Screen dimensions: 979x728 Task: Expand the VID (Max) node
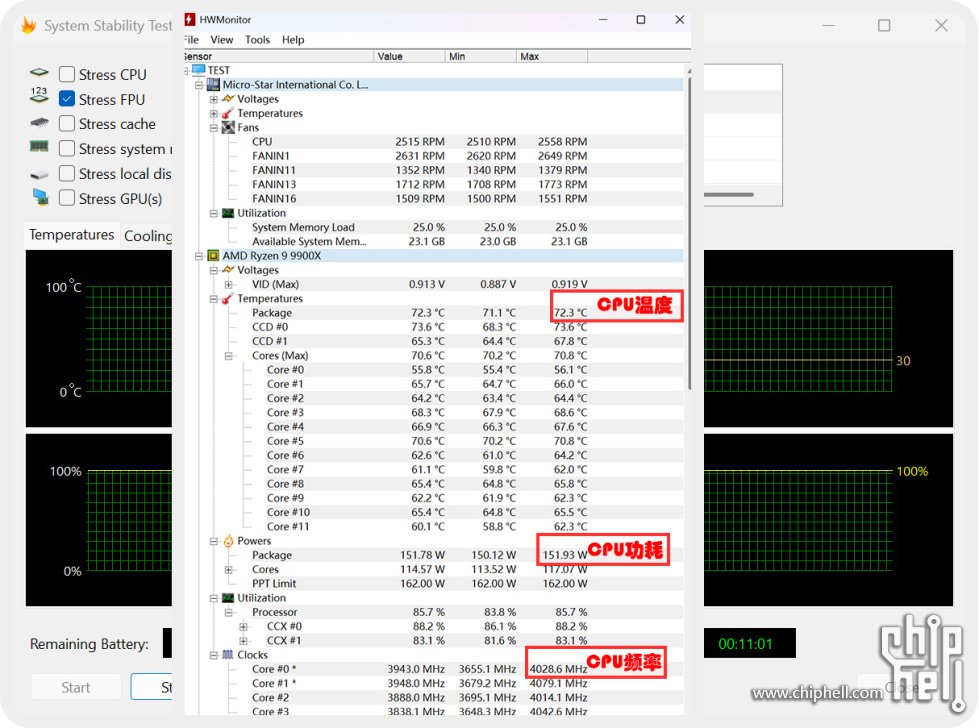point(229,285)
